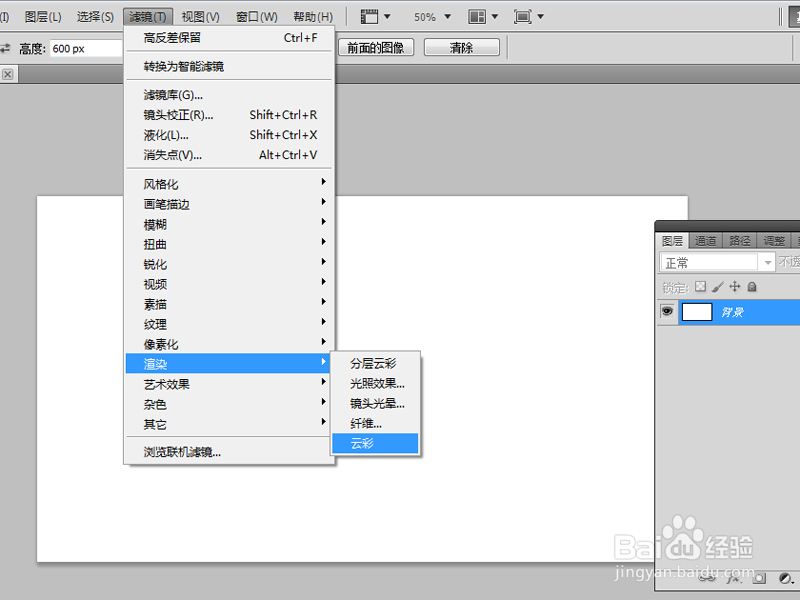Open 滤镜库(G)... filter gallery
This screenshot has height=600, width=800.
coord(230,95)
